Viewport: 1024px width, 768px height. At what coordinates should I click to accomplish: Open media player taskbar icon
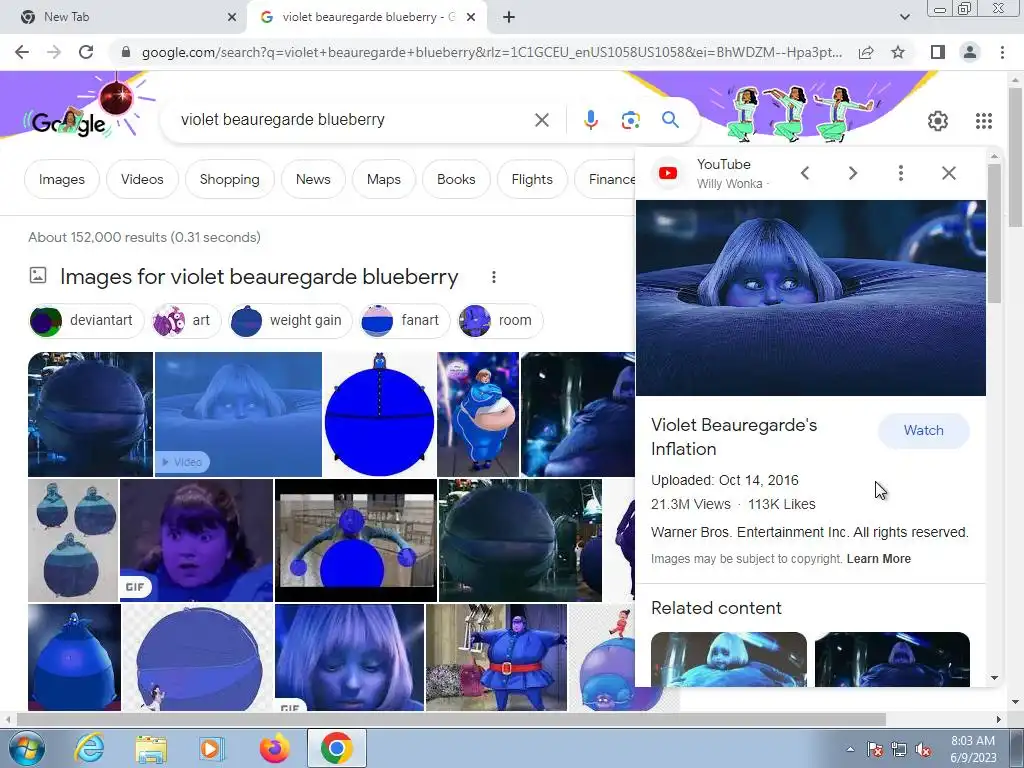click(212, 748)
